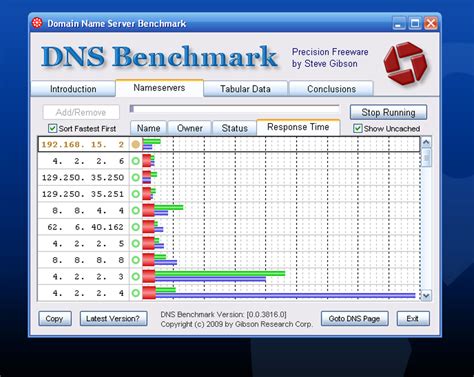This screenshot has height=377, width=474.
Task: Click the status circle for 62.6.40.162
Action: tap(135, 227)
